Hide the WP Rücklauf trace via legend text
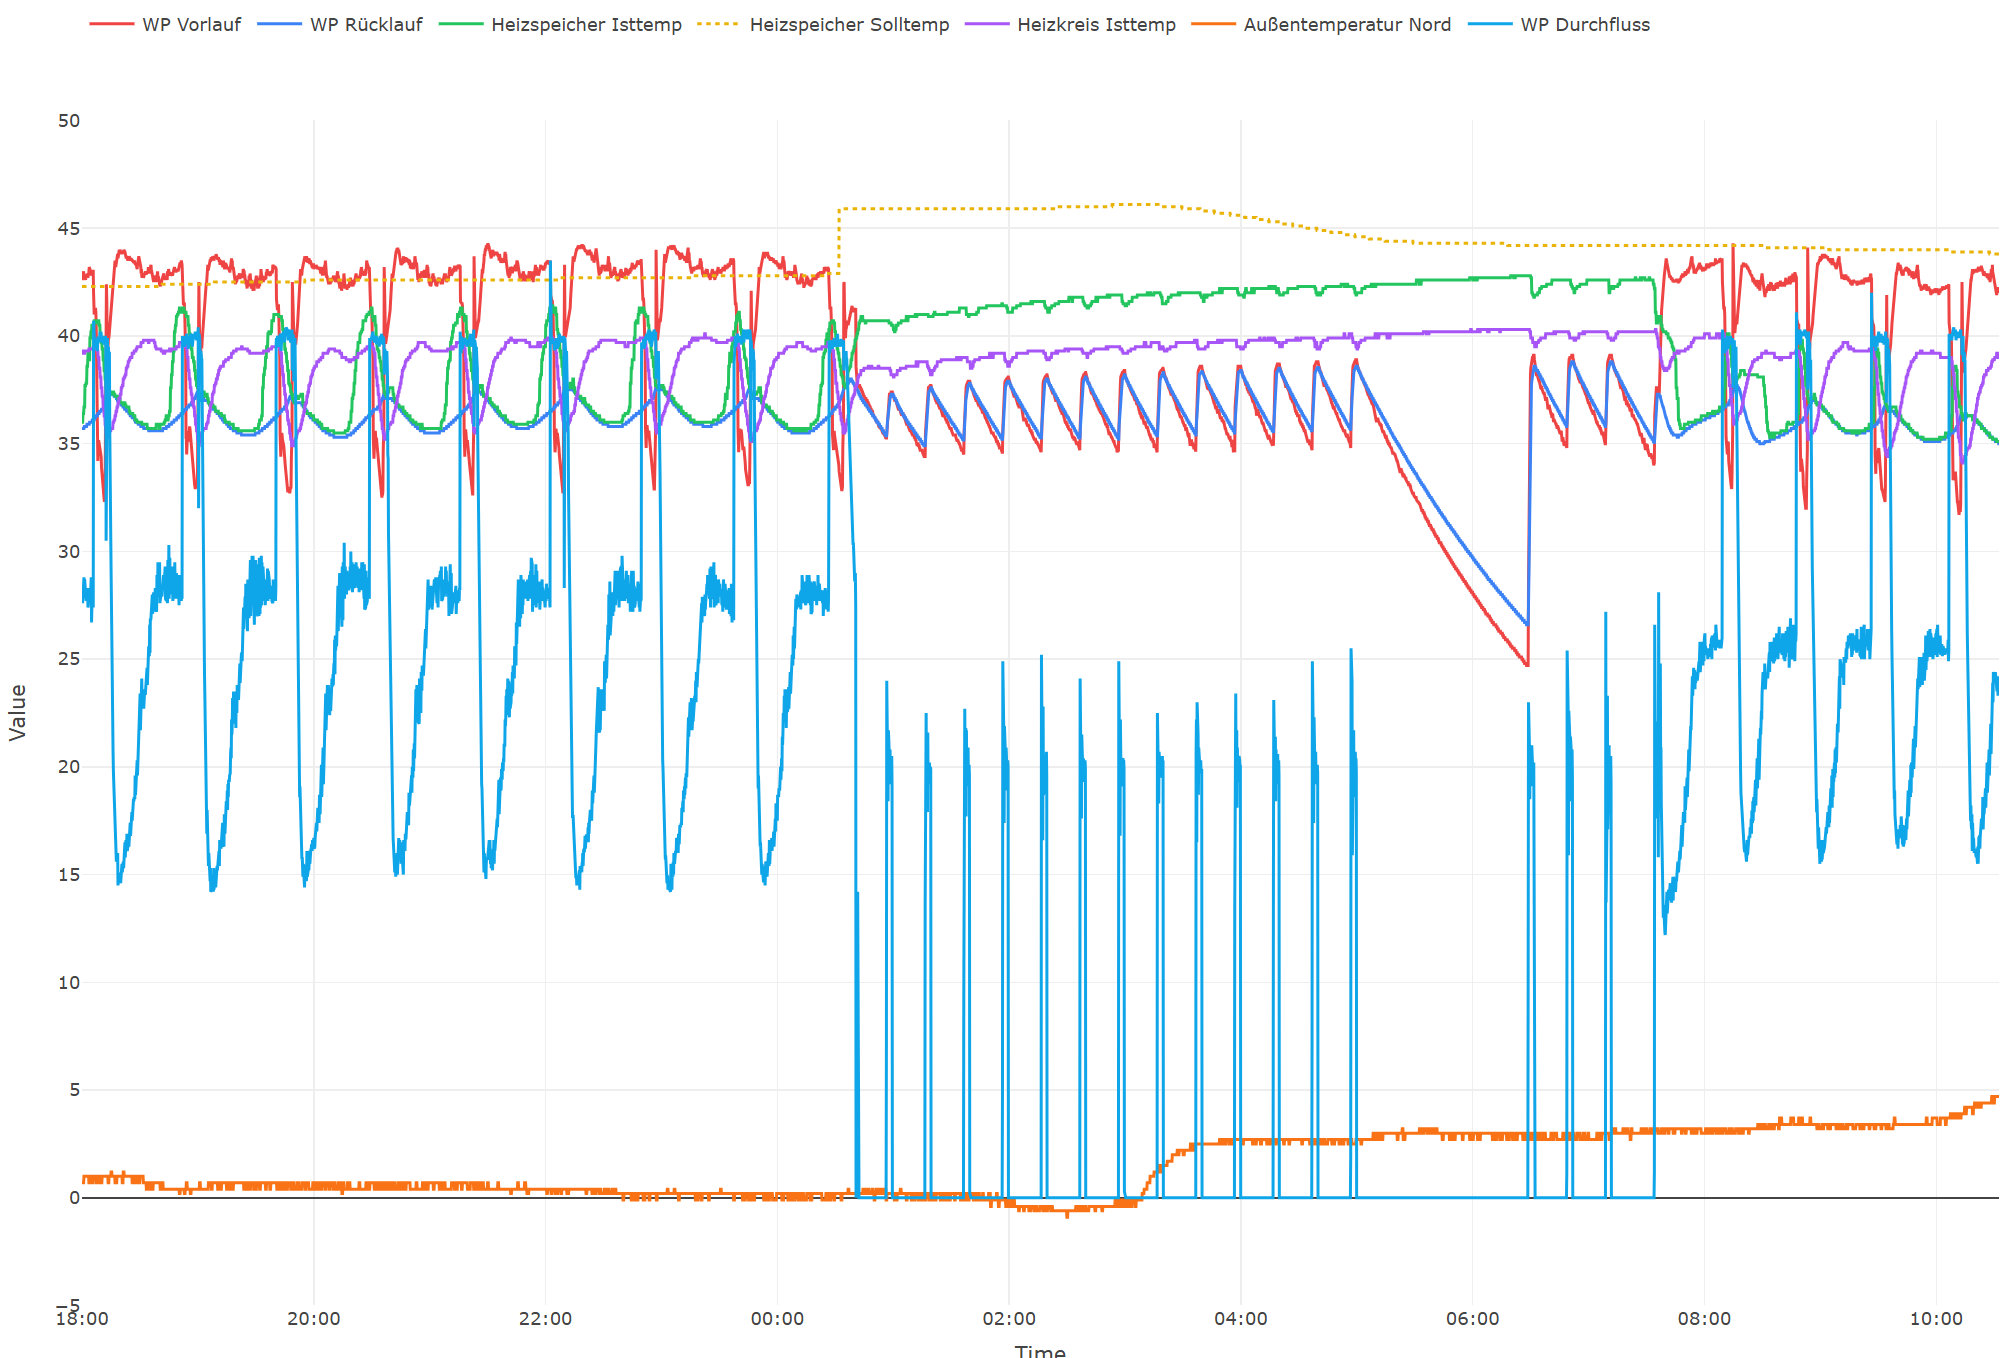This screenshot has height=1358, width=2016. (x=366, y=25)
